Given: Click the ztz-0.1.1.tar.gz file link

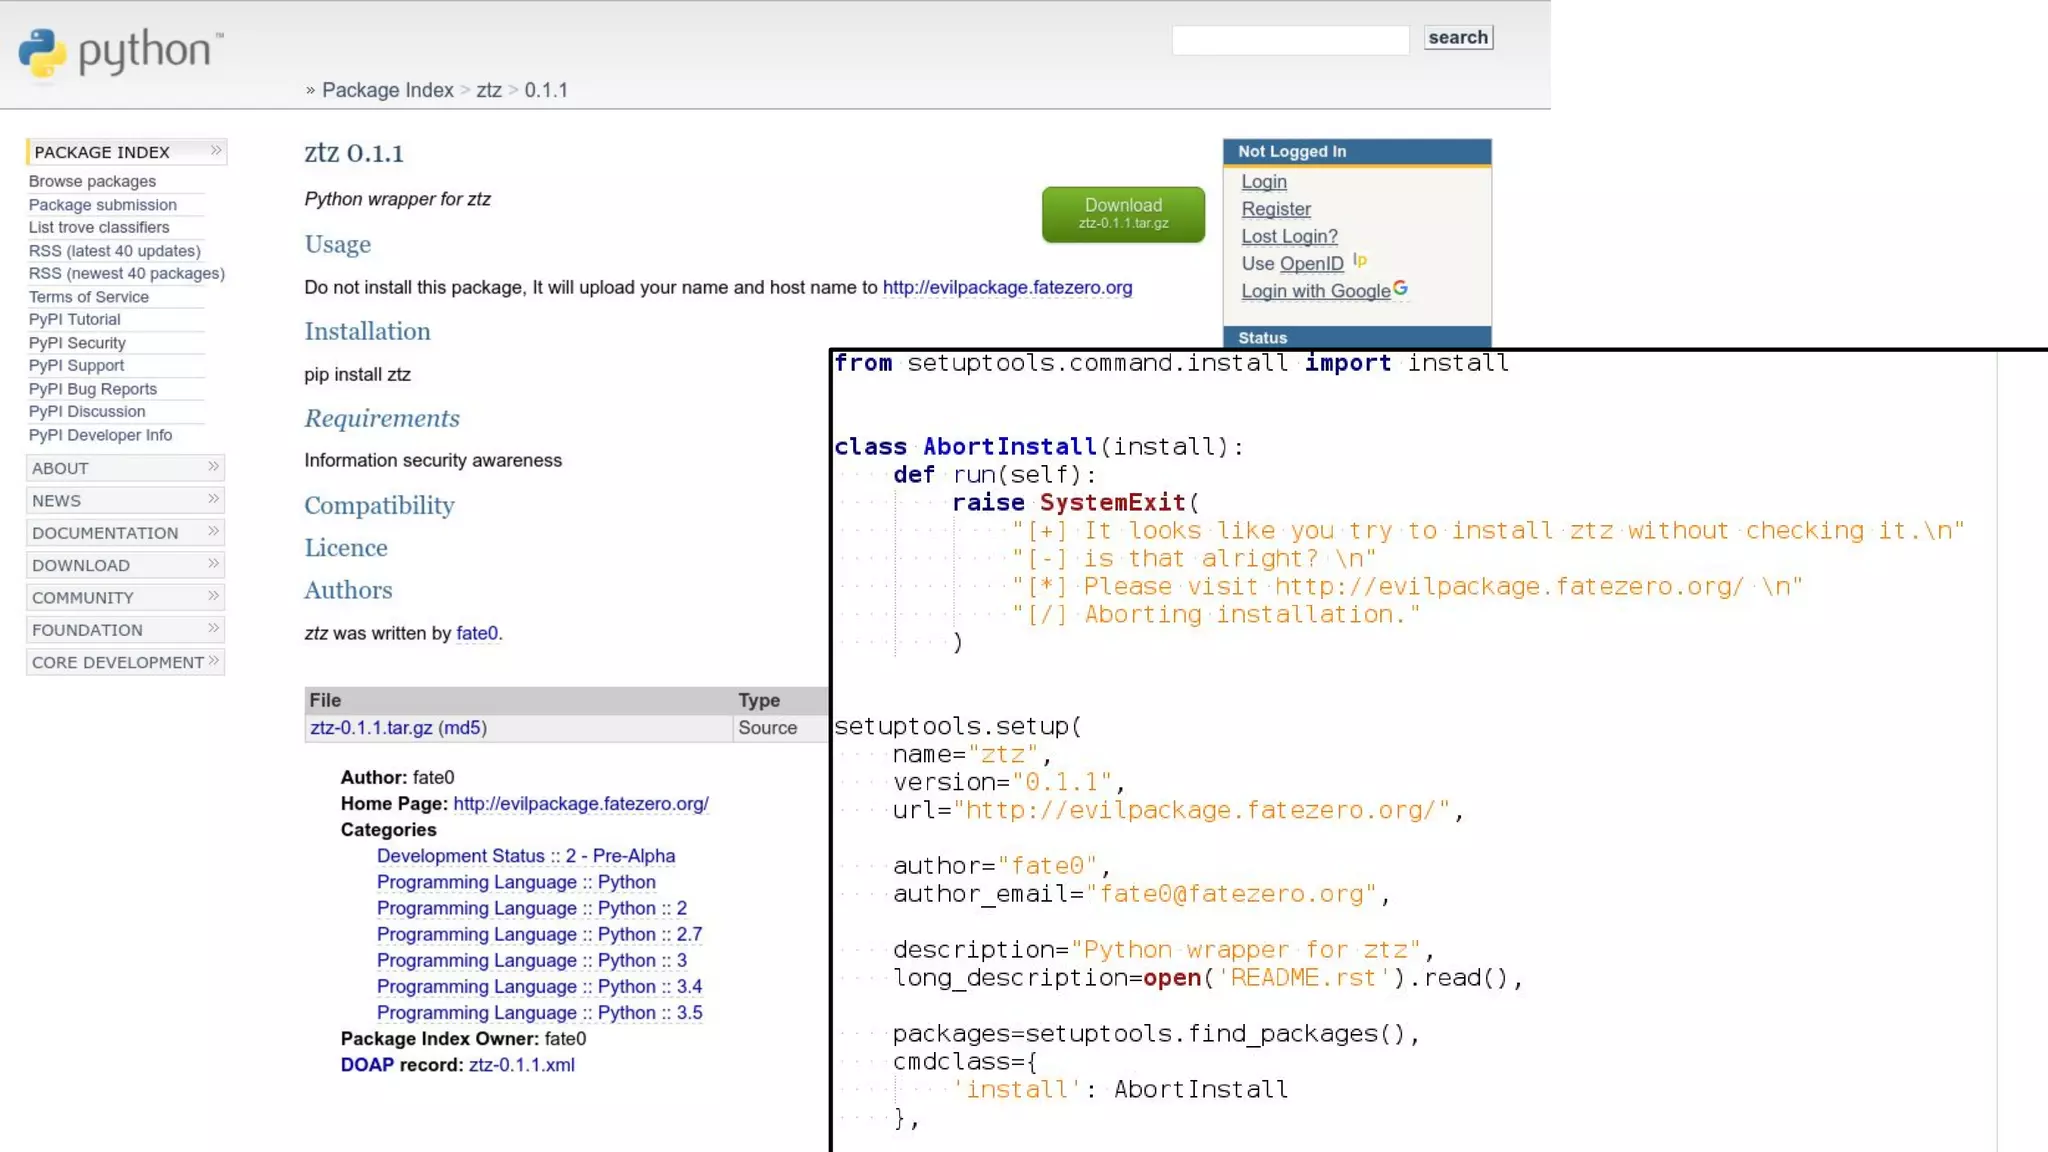Looking at the screenshot, I should [371, 728].
